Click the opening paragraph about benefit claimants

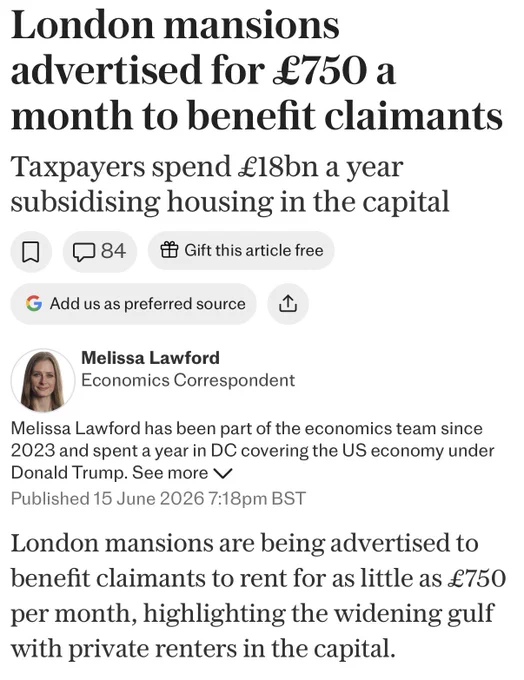point(259,595)
